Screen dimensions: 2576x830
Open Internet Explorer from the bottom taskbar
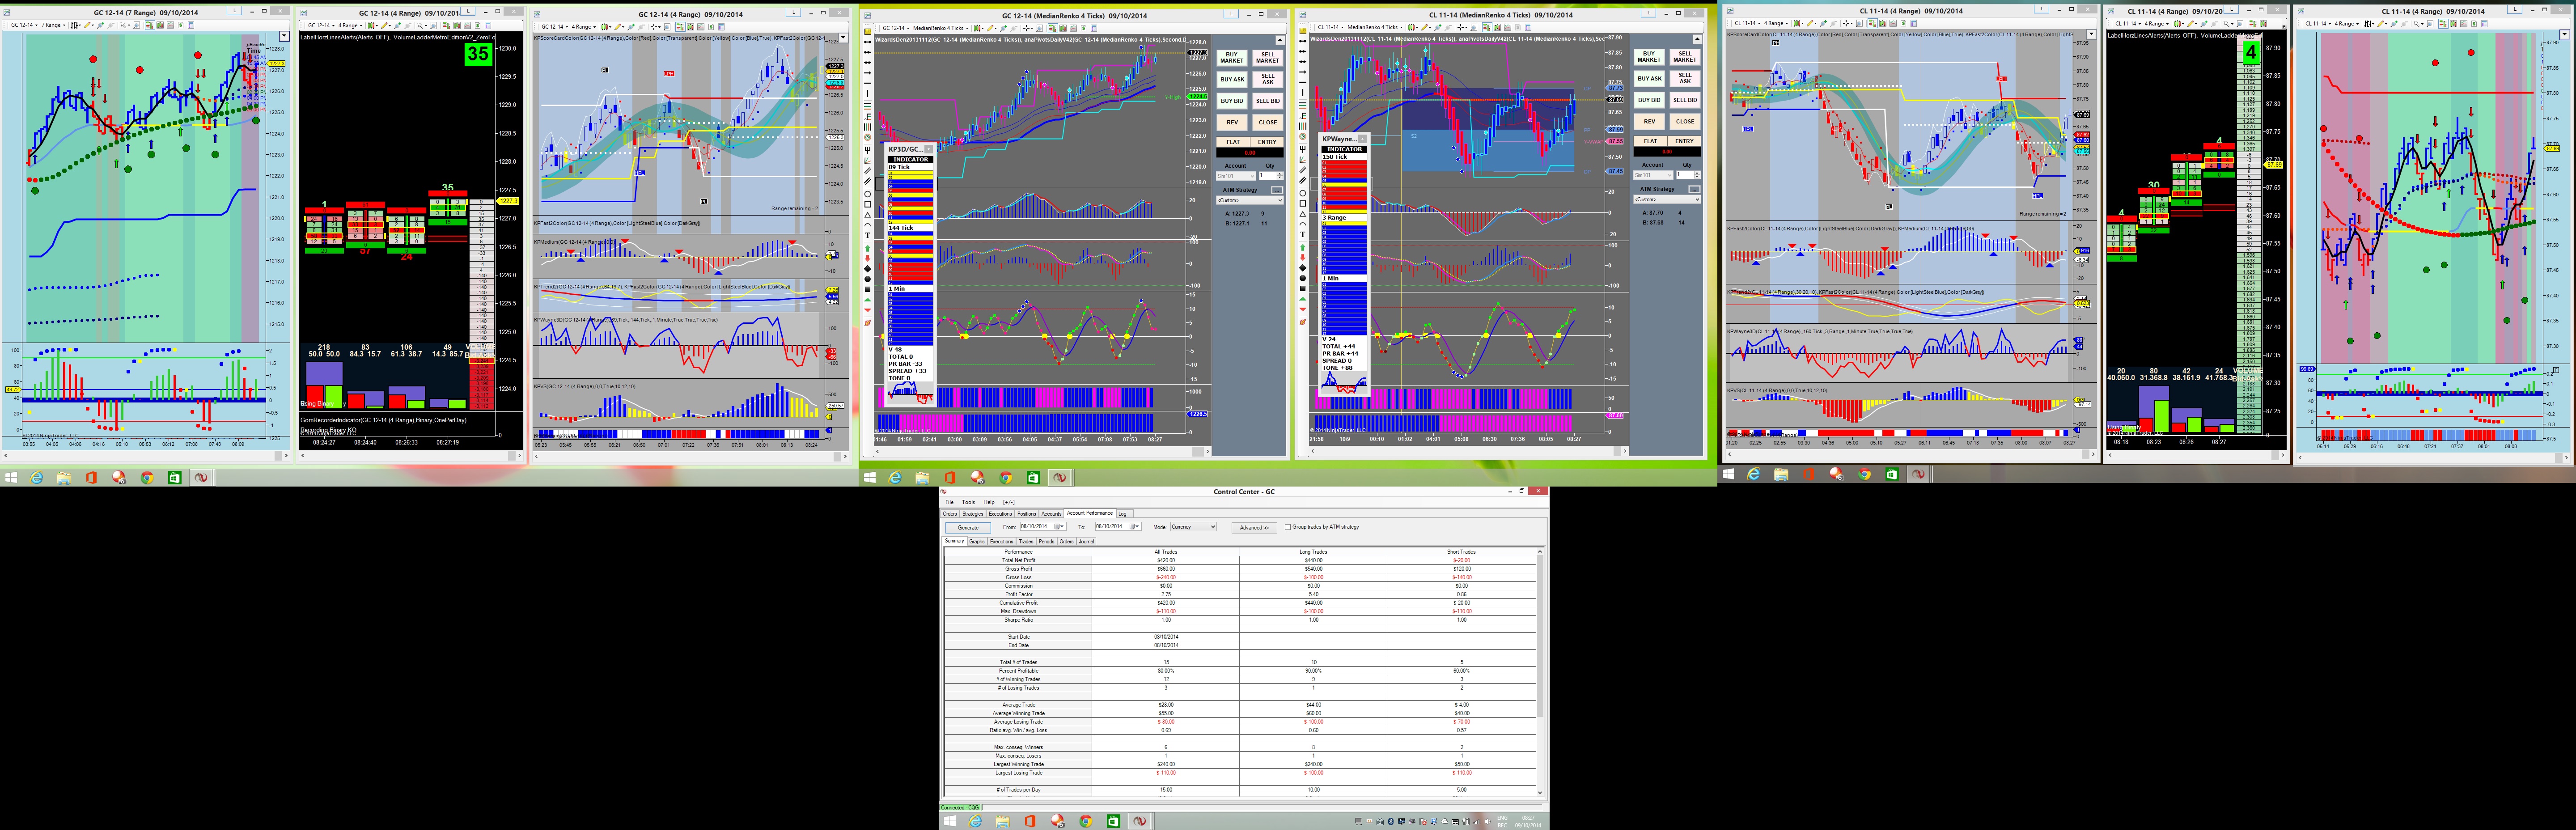point(975,821)
